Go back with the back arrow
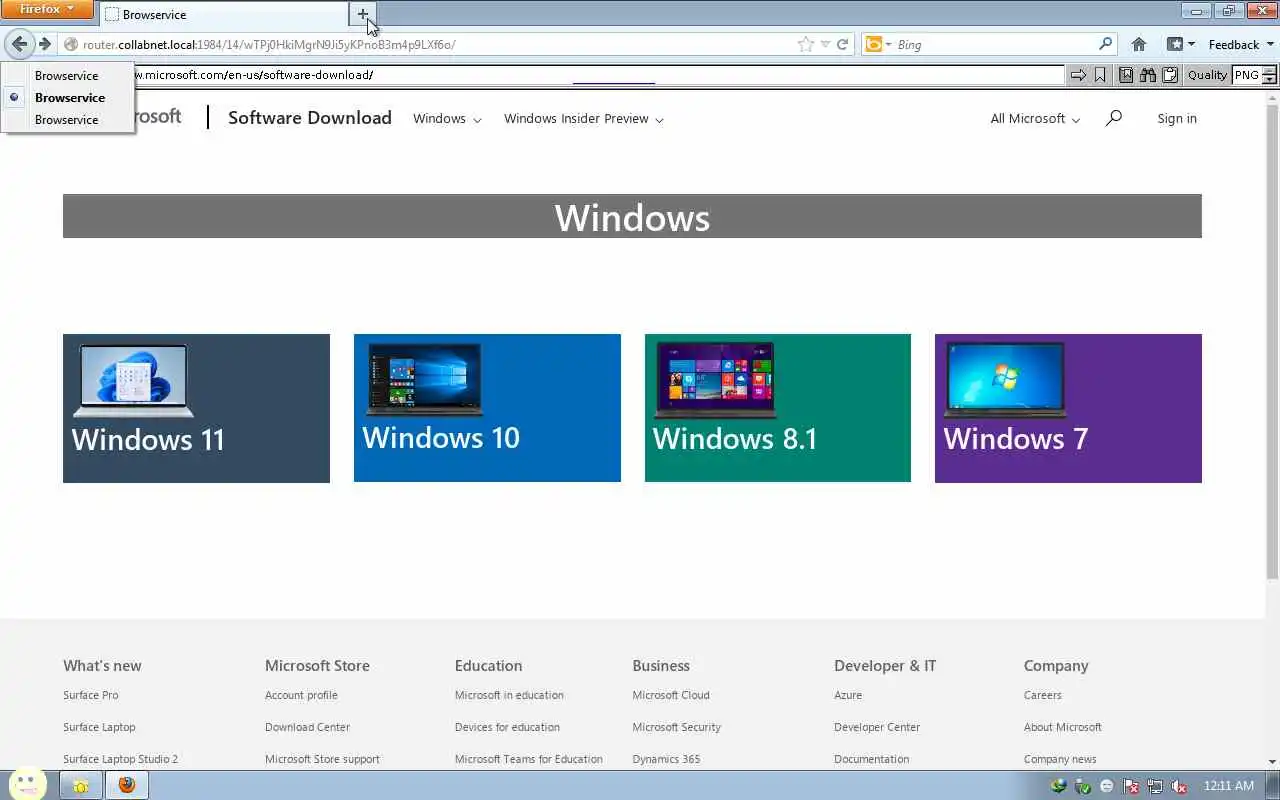Viewport: 1280px width, 800px height. coord(19,44)
